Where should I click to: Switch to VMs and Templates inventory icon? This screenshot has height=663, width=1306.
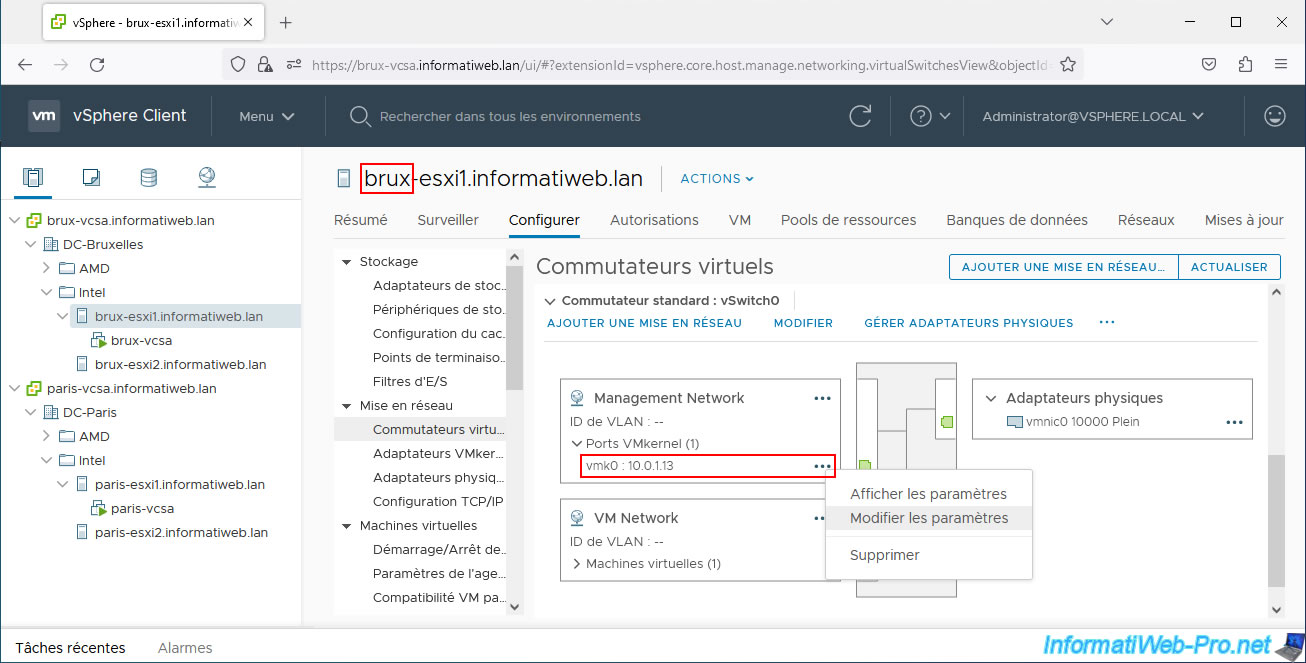(91, 178)
